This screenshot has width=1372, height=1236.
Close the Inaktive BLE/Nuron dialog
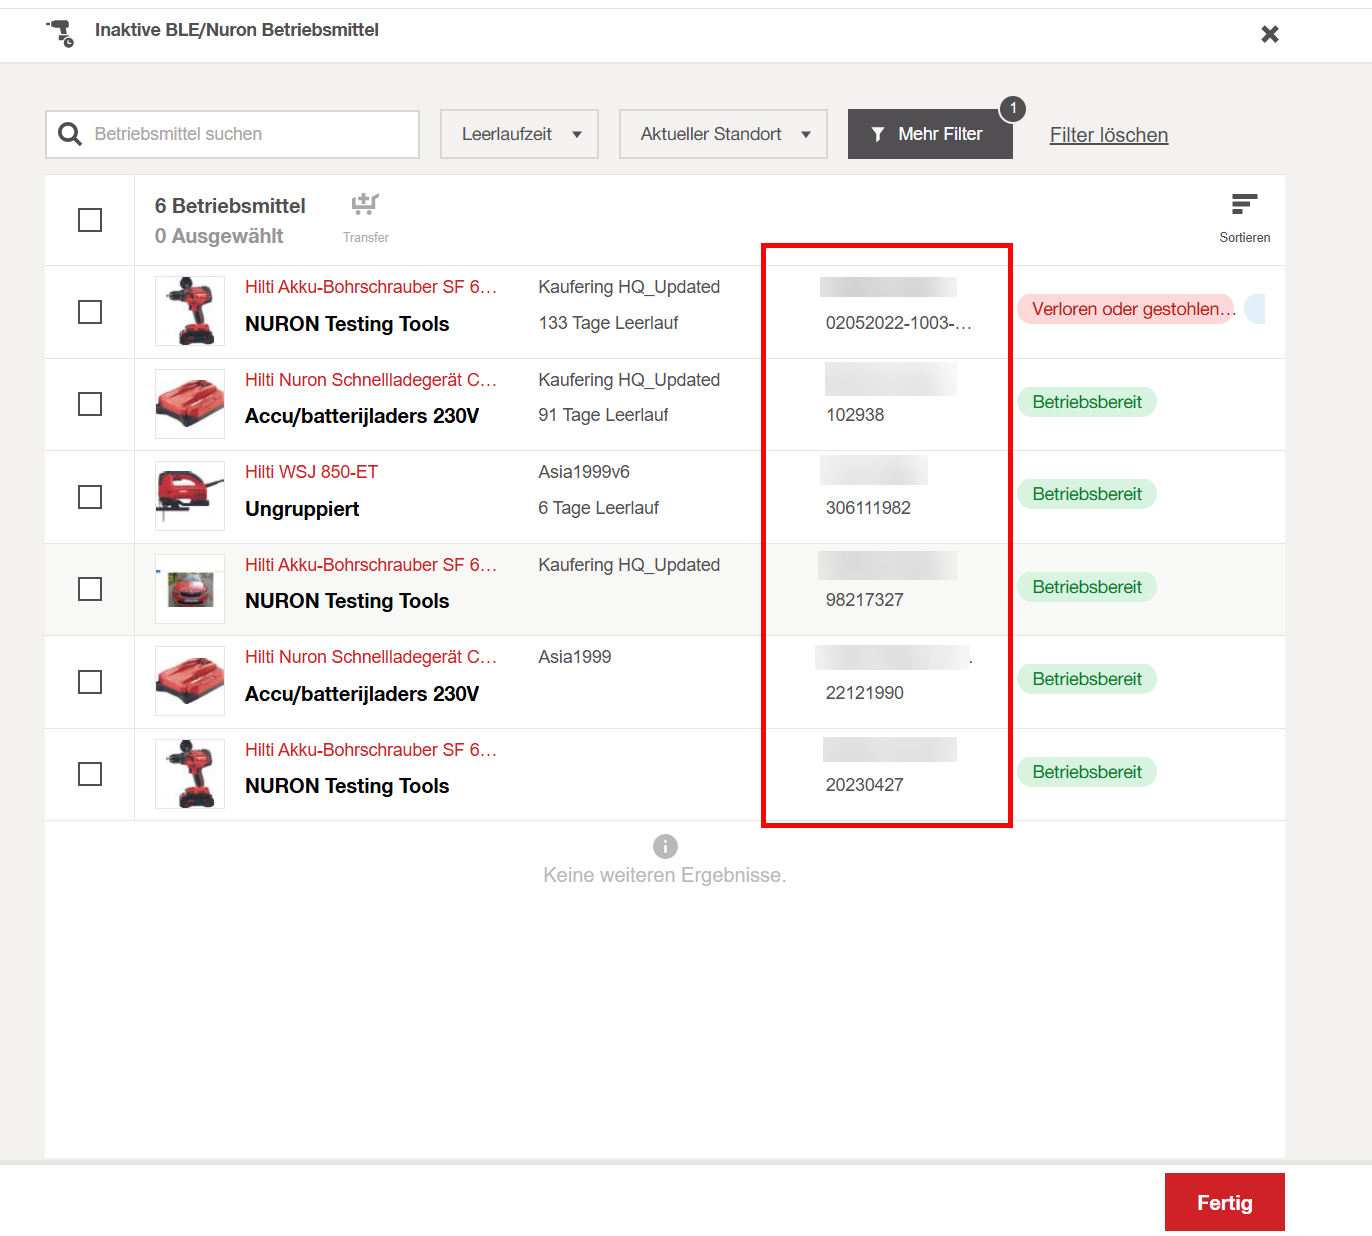tap(1270, 34)
